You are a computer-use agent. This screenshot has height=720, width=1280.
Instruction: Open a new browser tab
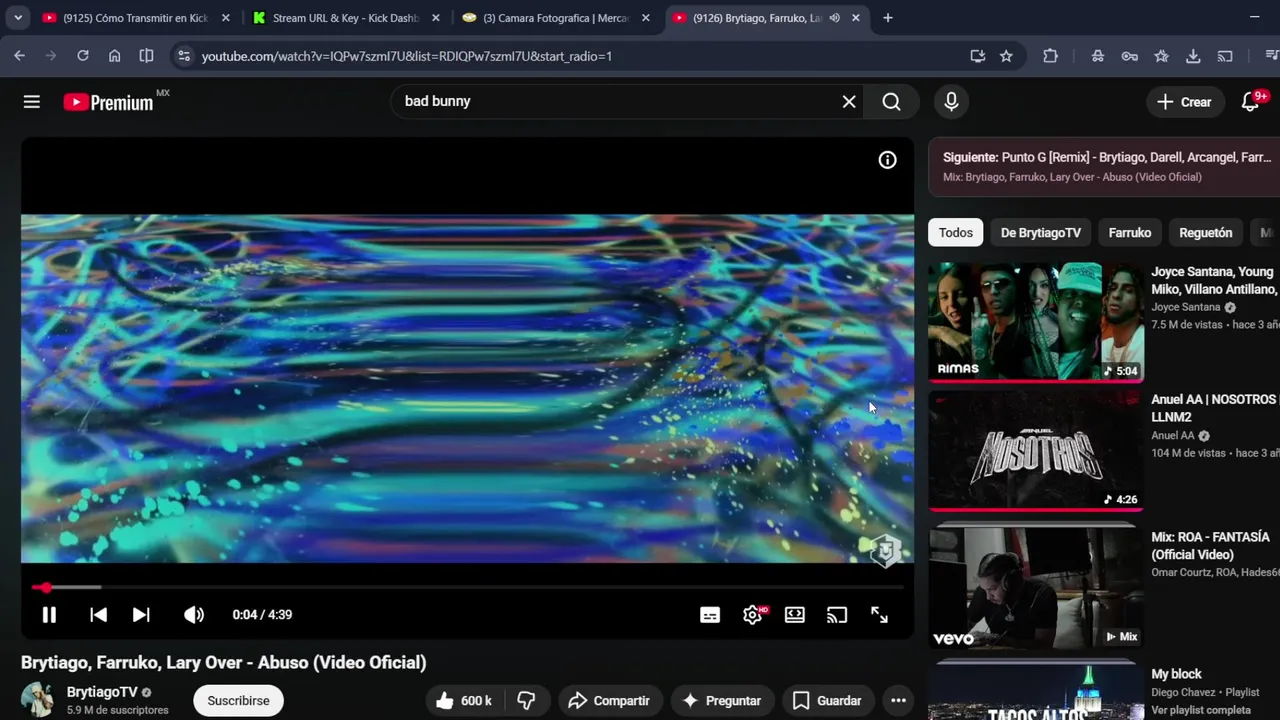[x=887, y=18]
